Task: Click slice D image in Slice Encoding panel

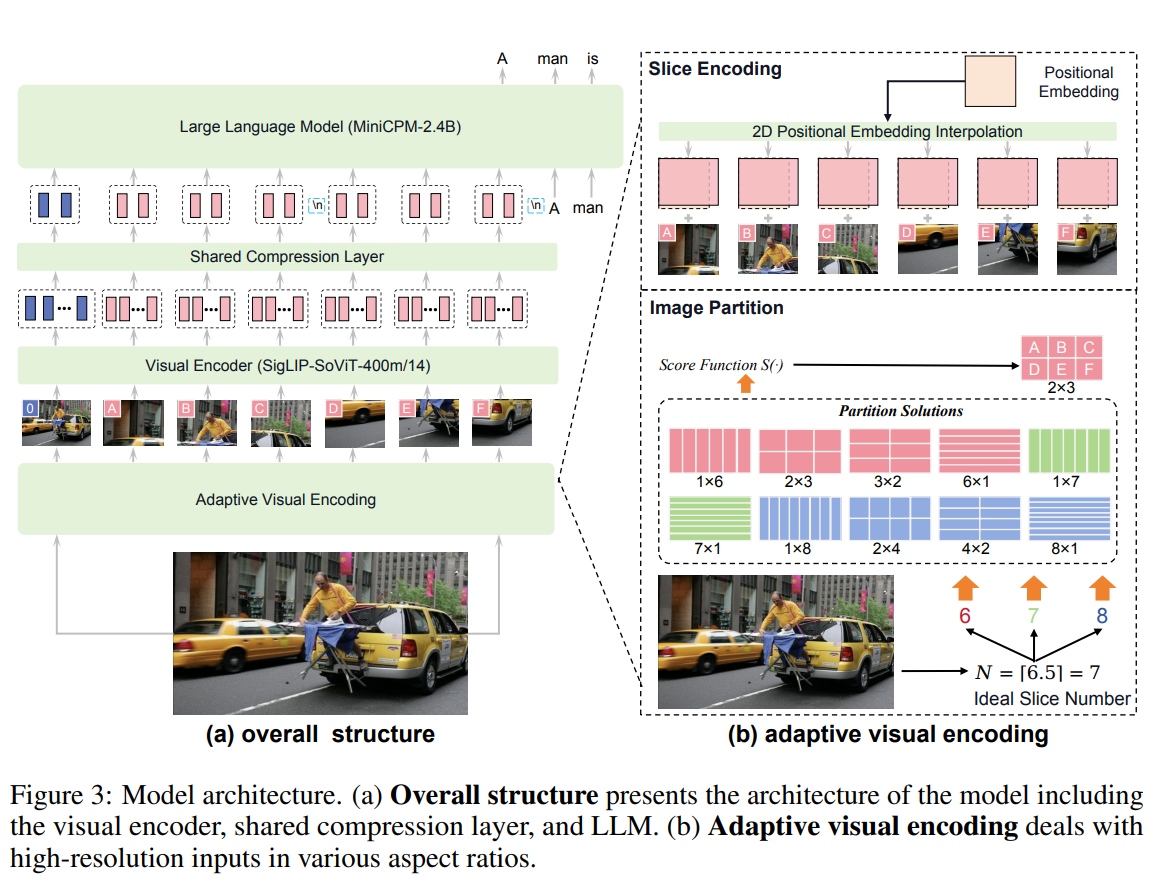Action: [x=928, y=249]
